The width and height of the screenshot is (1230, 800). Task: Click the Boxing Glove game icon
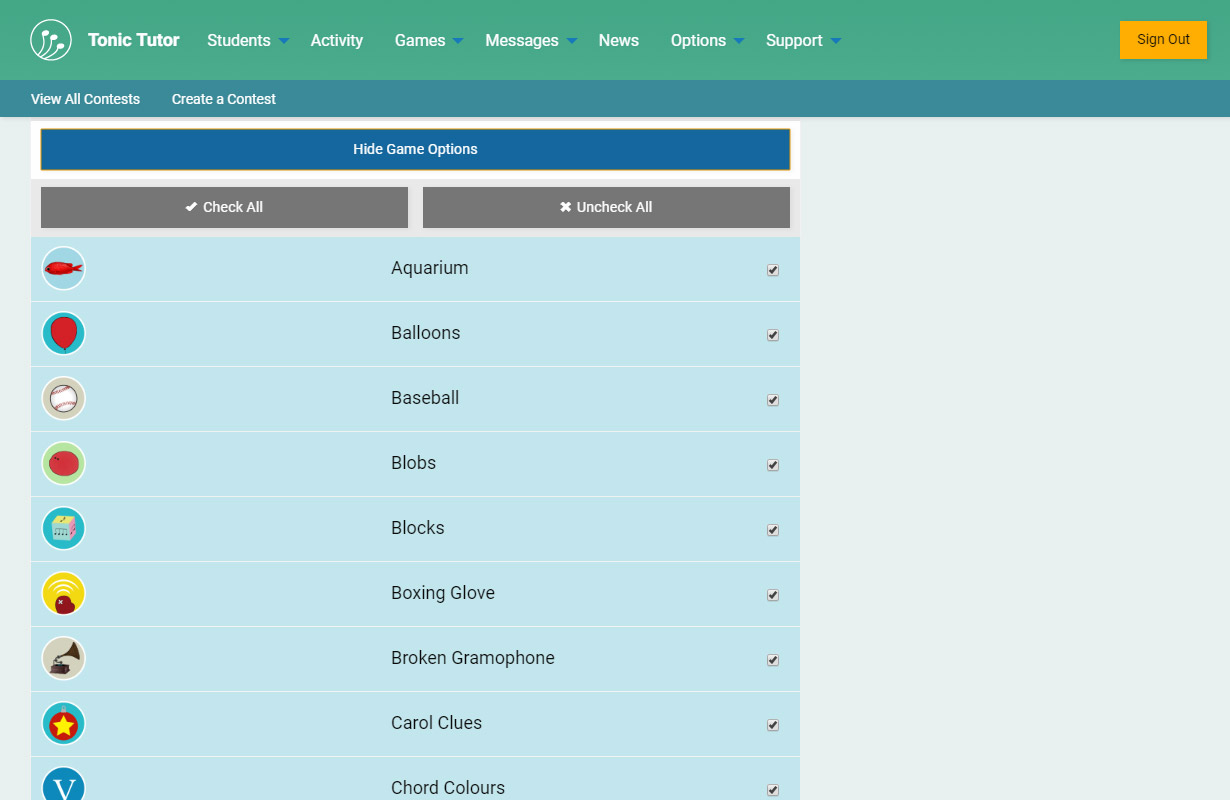tap(64, 593)
